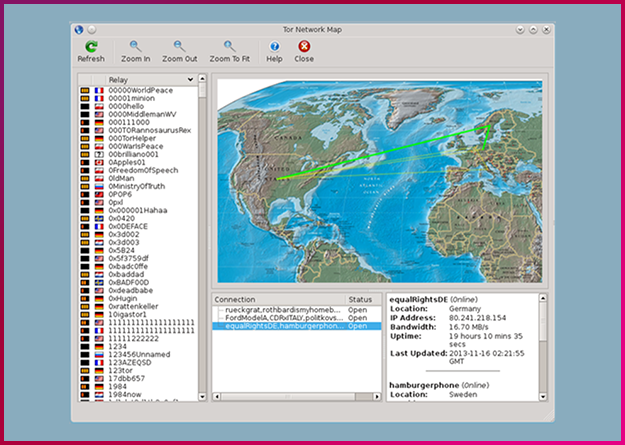Click the Dutch flag beside 0x3d003

point(99,242)
